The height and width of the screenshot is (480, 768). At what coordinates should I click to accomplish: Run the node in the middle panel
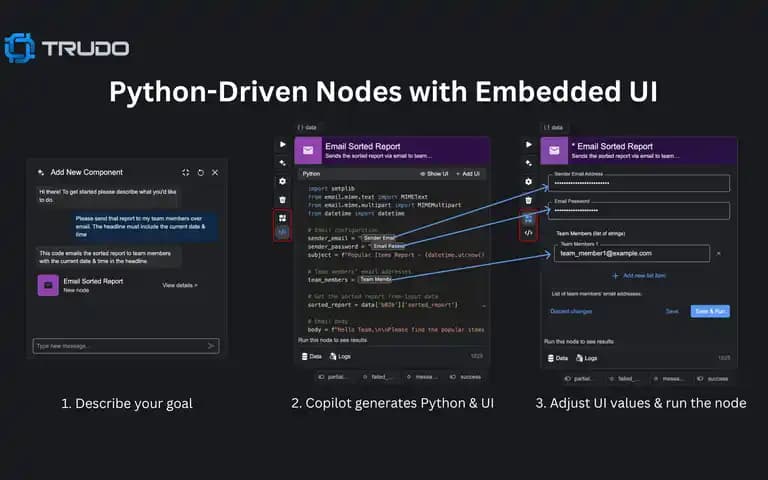[283, 144]
